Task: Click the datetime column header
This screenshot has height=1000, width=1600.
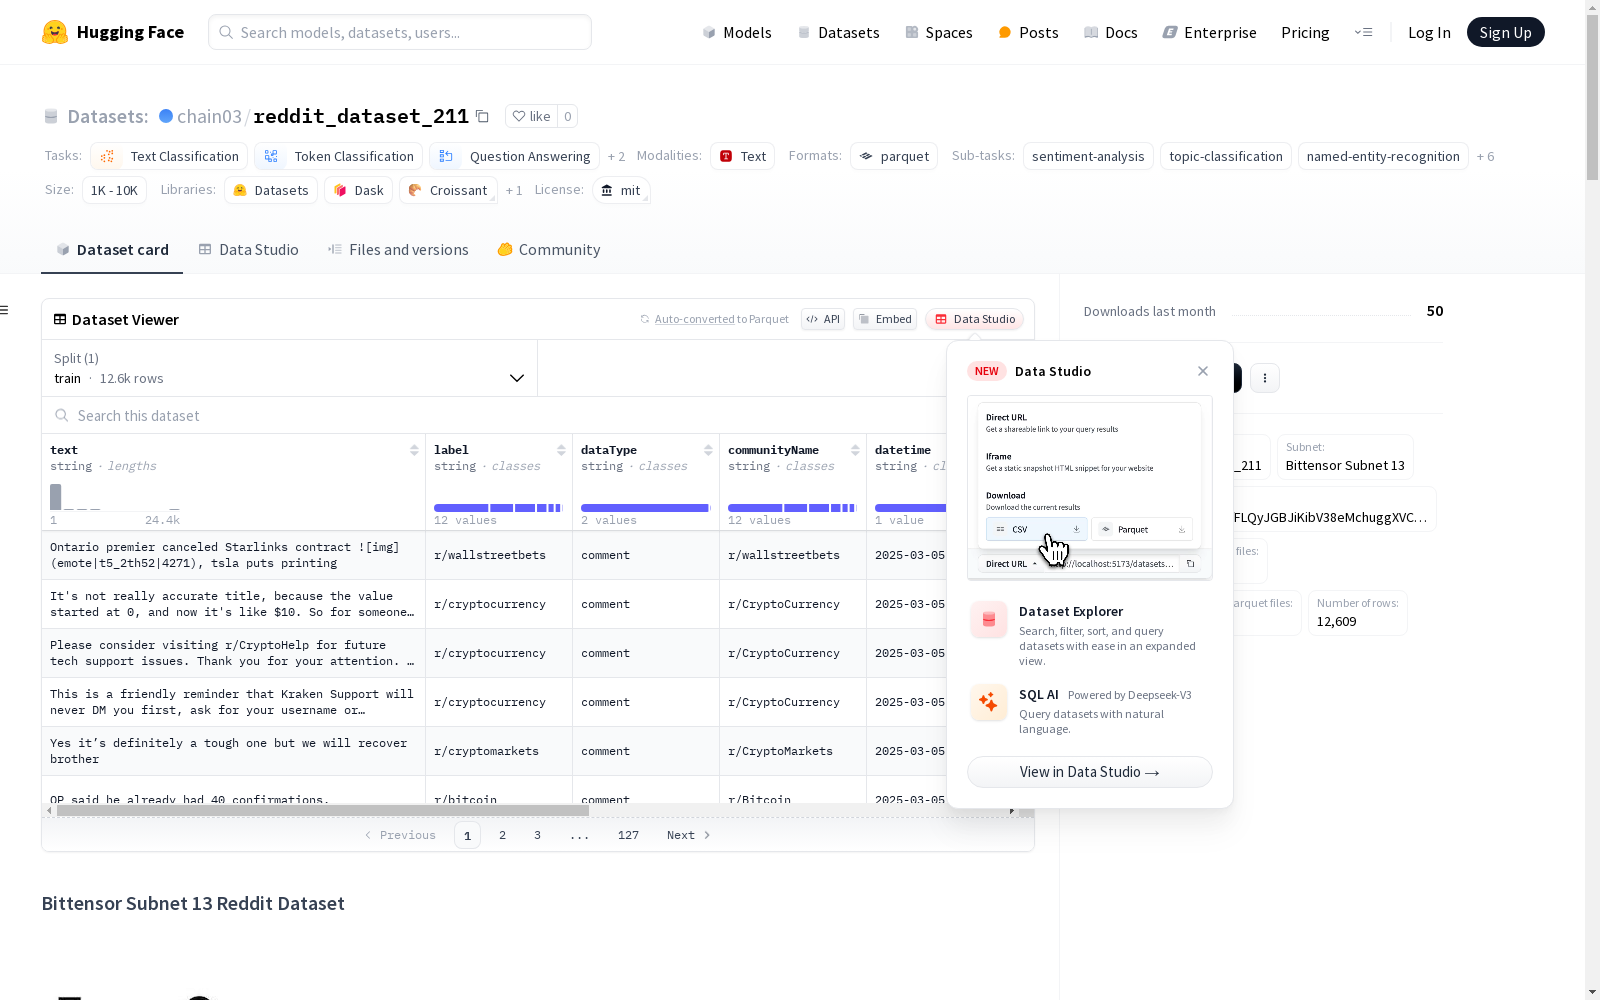Action: [x=903, y=450]
